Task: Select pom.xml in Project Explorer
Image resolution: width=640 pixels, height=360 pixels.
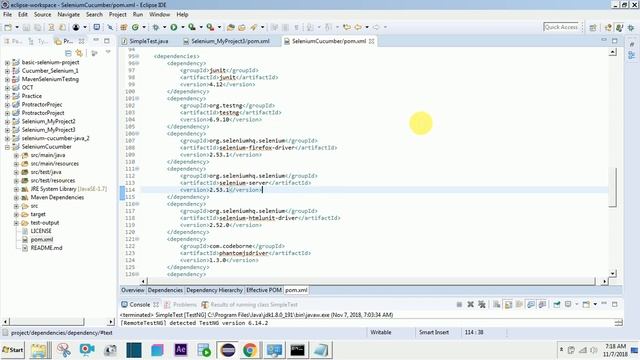Action: pos(42,240)
